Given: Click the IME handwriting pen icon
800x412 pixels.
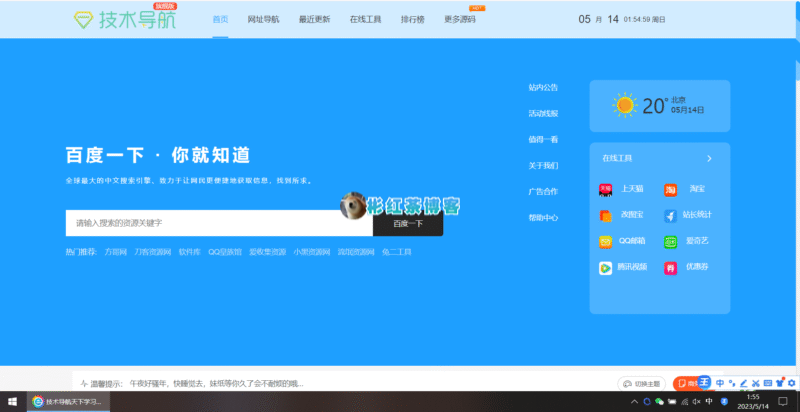Looking at the screenshot, I should click(x=743, y=383).
